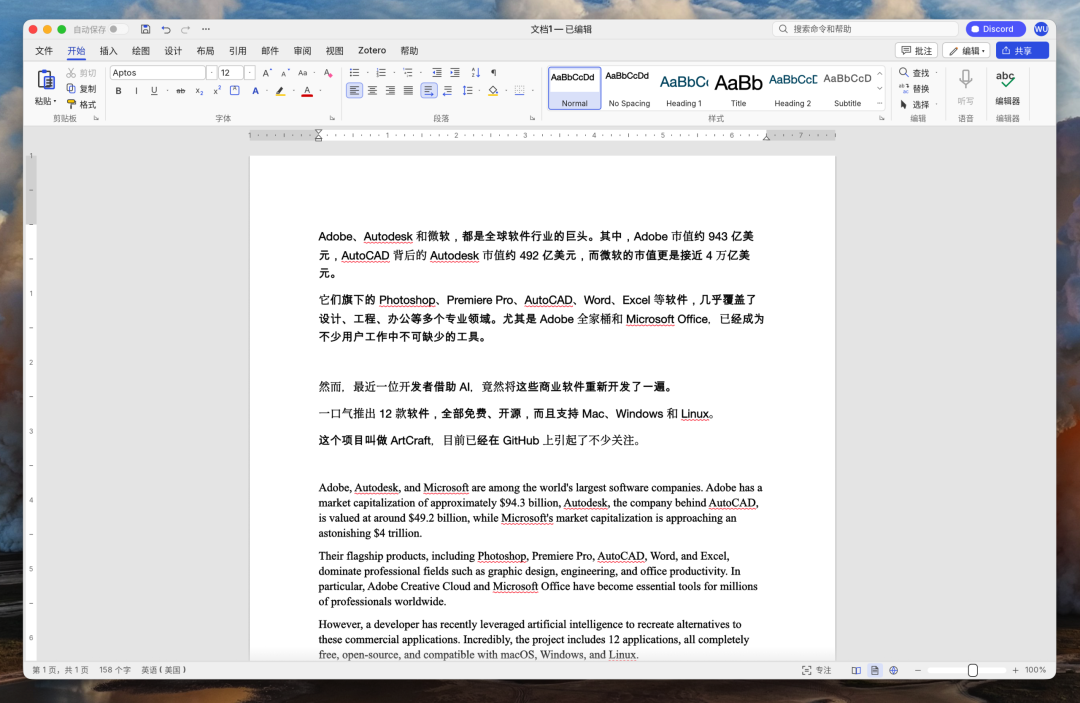The image size is (1080, 703).
Task: Click the red font color button
Action: 307,91
